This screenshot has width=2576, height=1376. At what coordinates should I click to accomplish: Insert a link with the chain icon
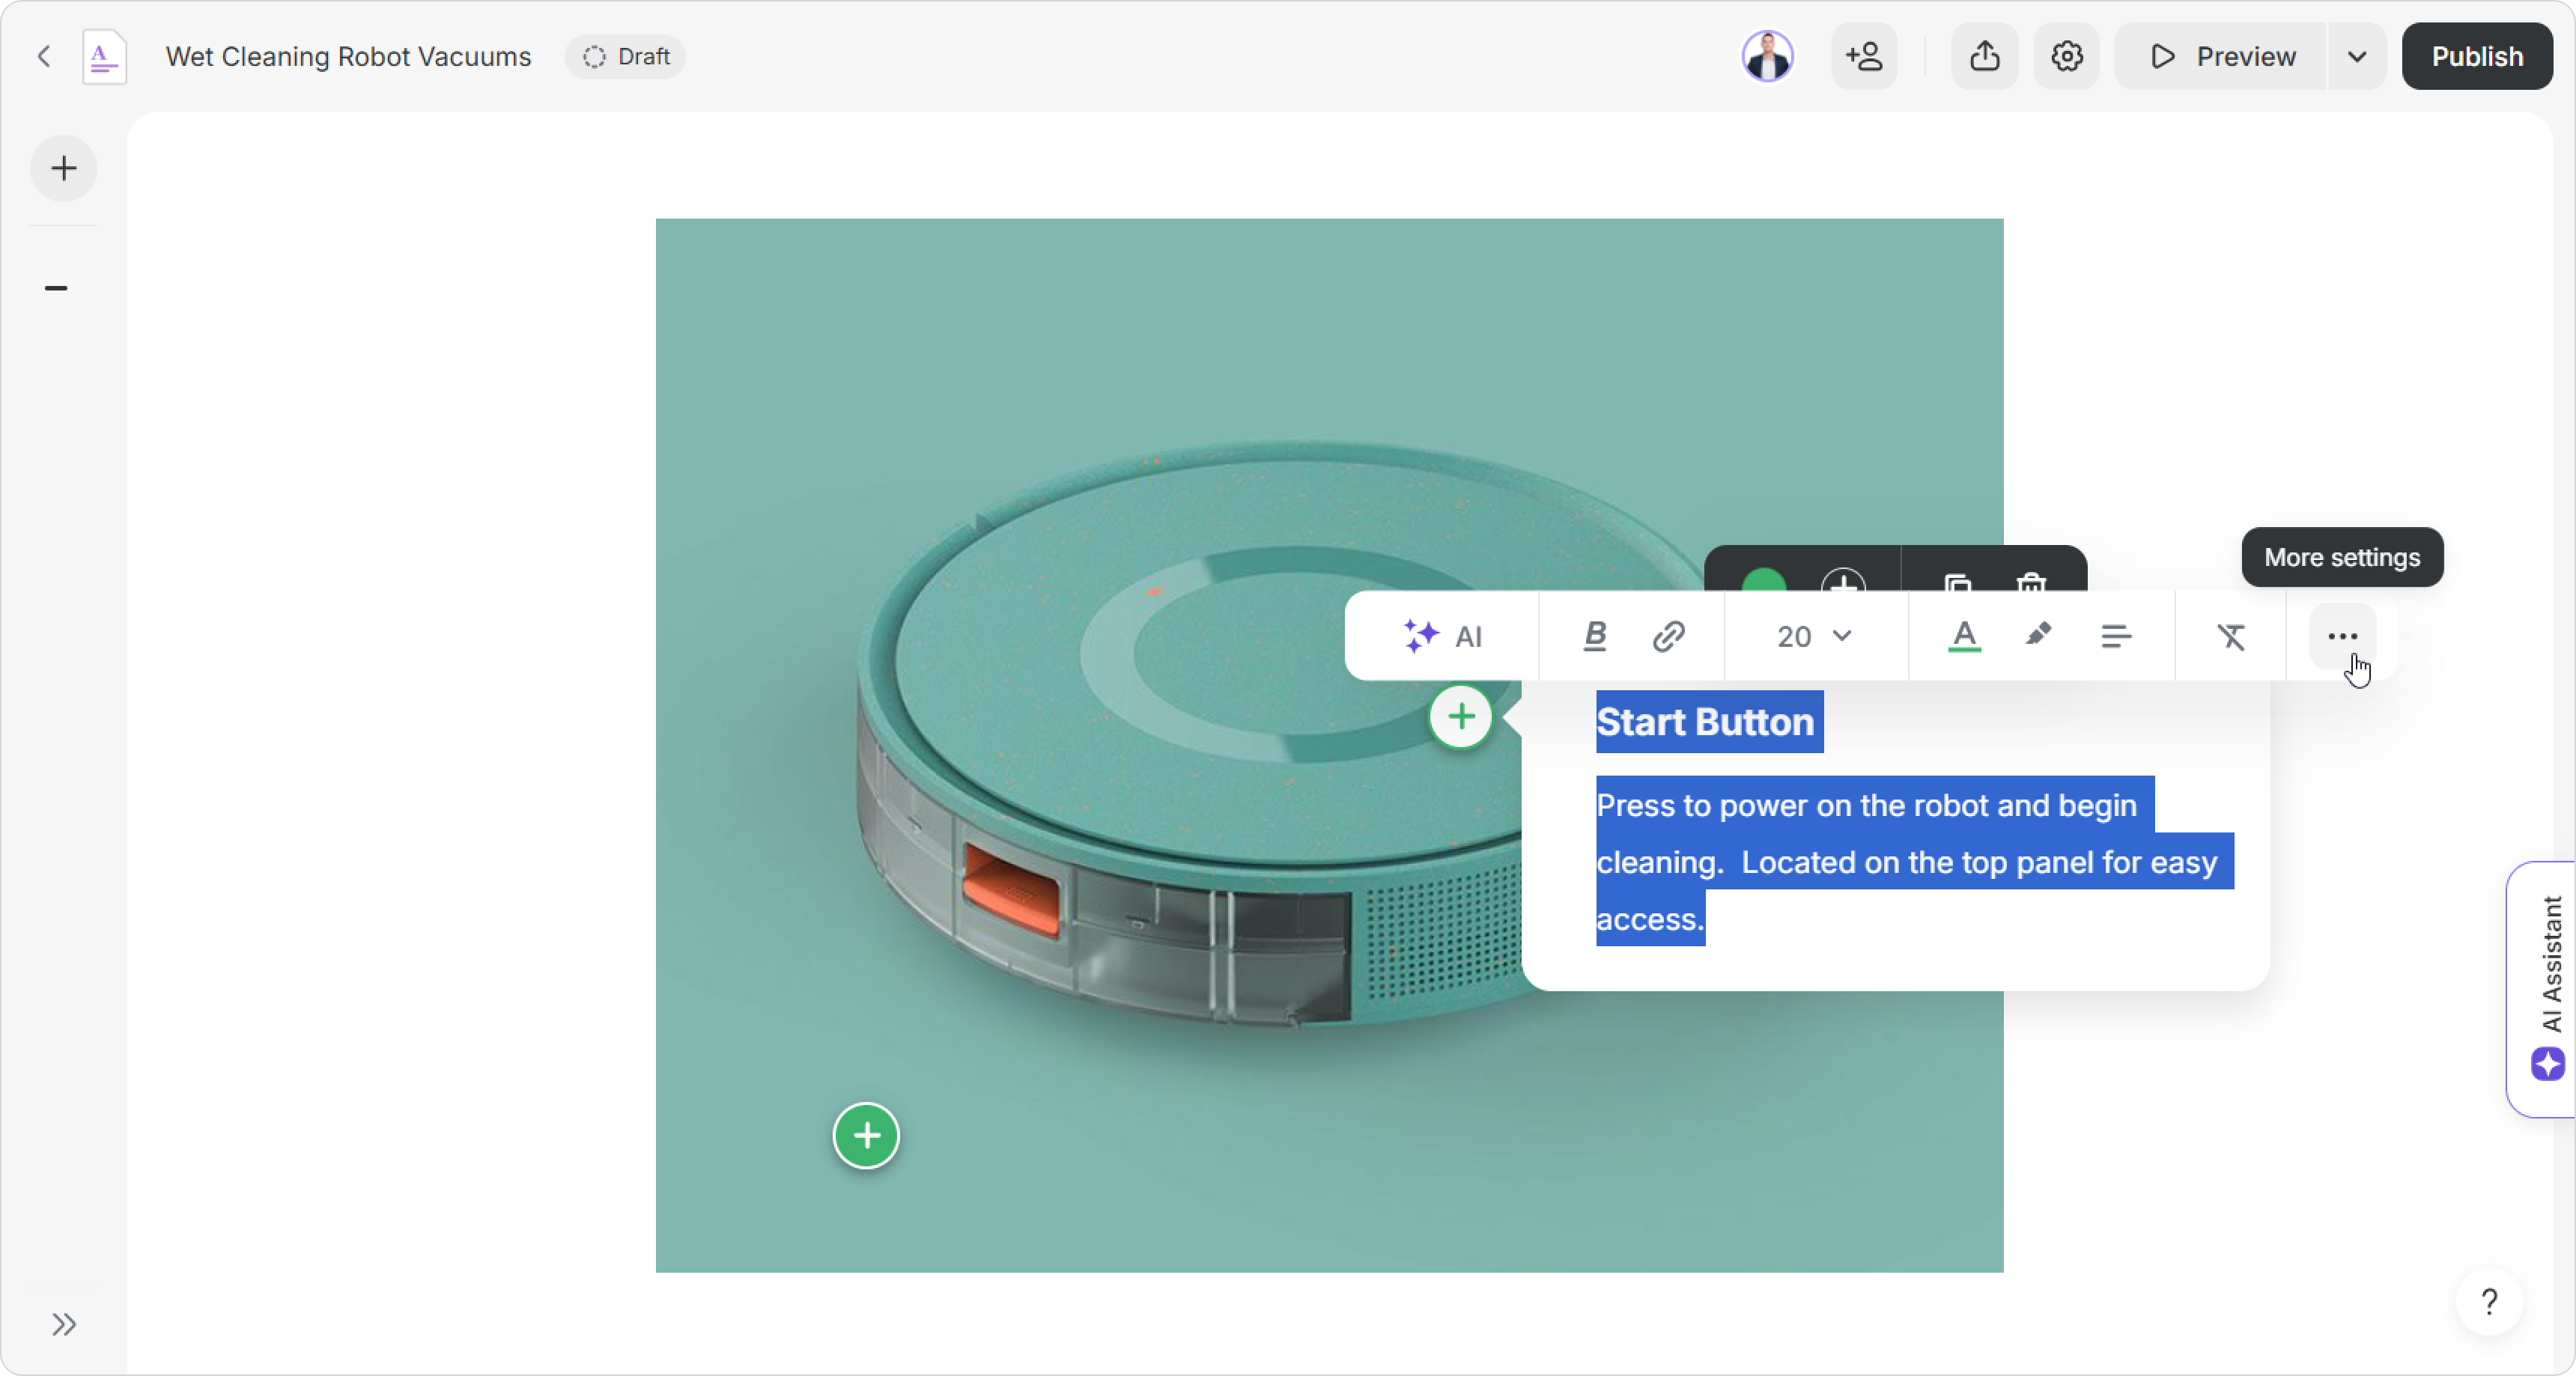click(x=1668, y=636)
